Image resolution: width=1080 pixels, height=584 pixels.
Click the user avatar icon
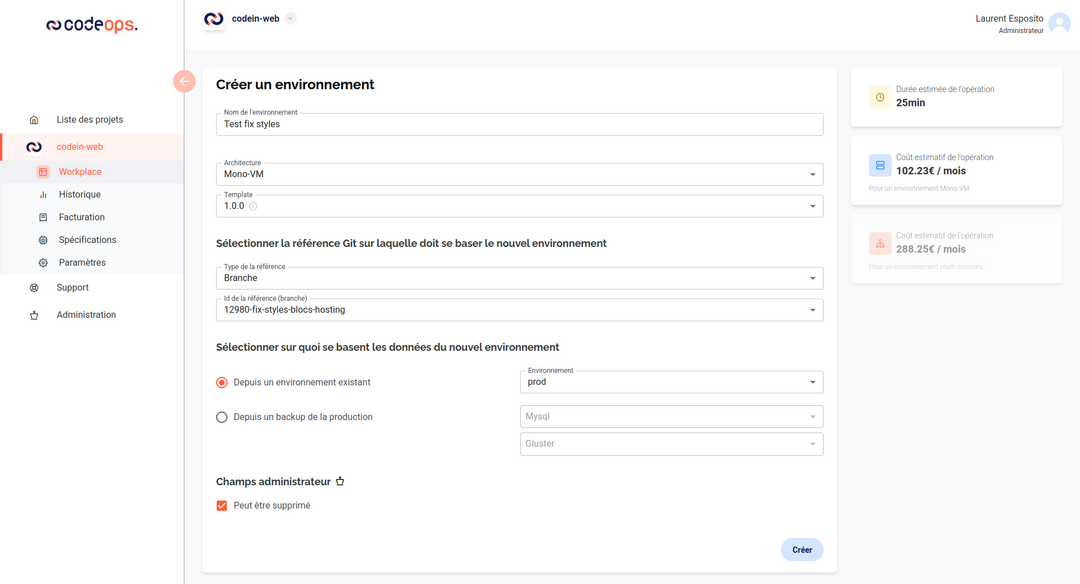pyautogui.click(x=1059, y=24)
